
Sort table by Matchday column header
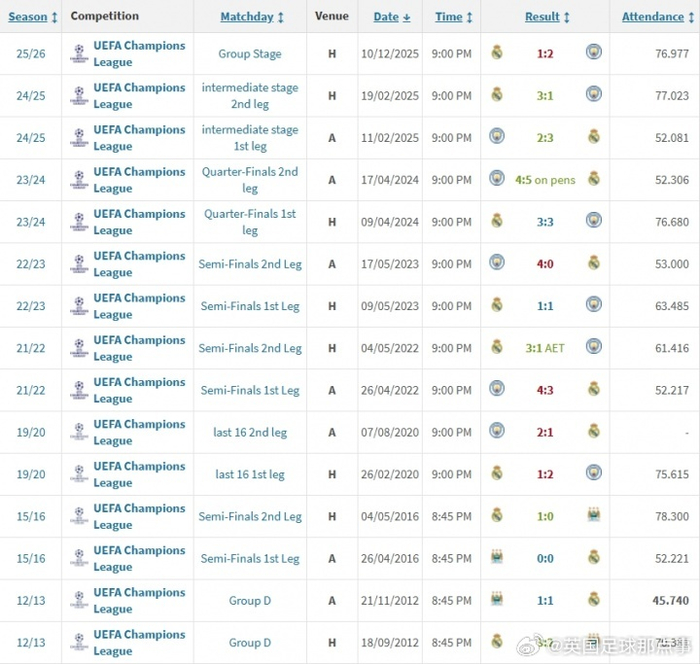[252, 17]
